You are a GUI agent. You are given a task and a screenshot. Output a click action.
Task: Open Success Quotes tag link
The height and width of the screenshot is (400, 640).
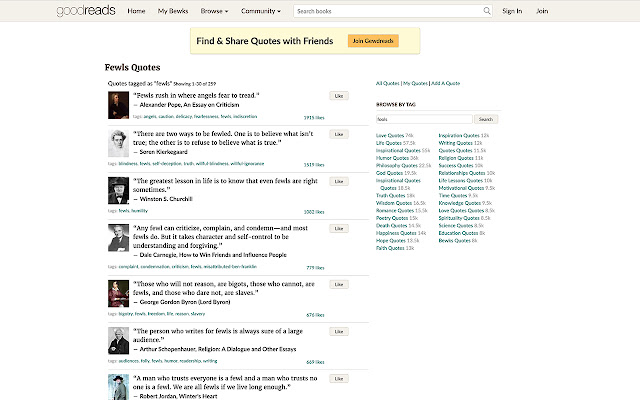456,165
